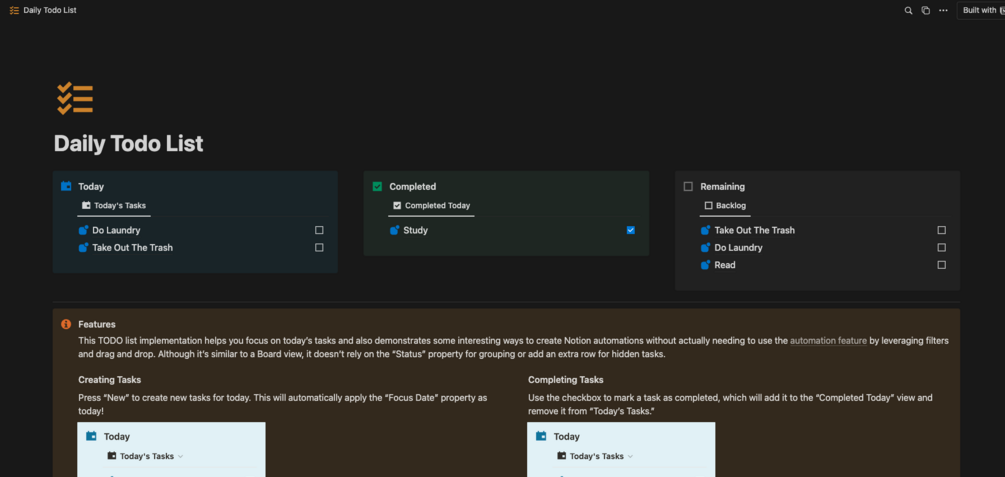Open the search magnifier icon
Image resolution: width=1005 pixels, height=477 pixels.
(x=908, y=10)
